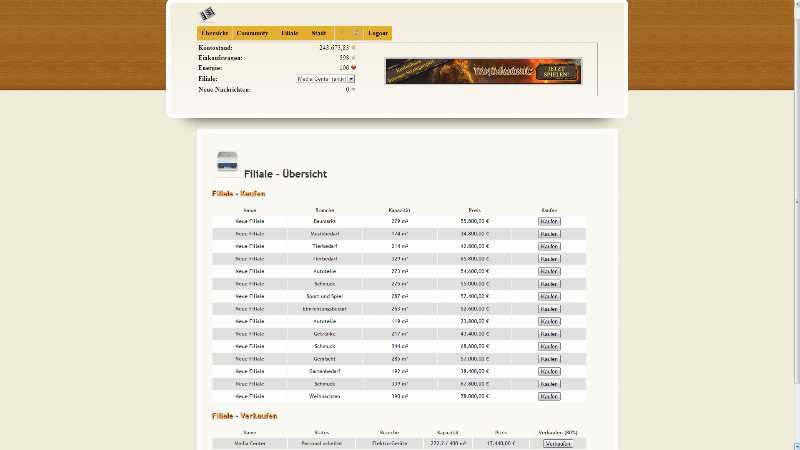Click the Kontostand balance value 243.673,83
The width and height of the screenshot is (800, 450).
(334, 47)
